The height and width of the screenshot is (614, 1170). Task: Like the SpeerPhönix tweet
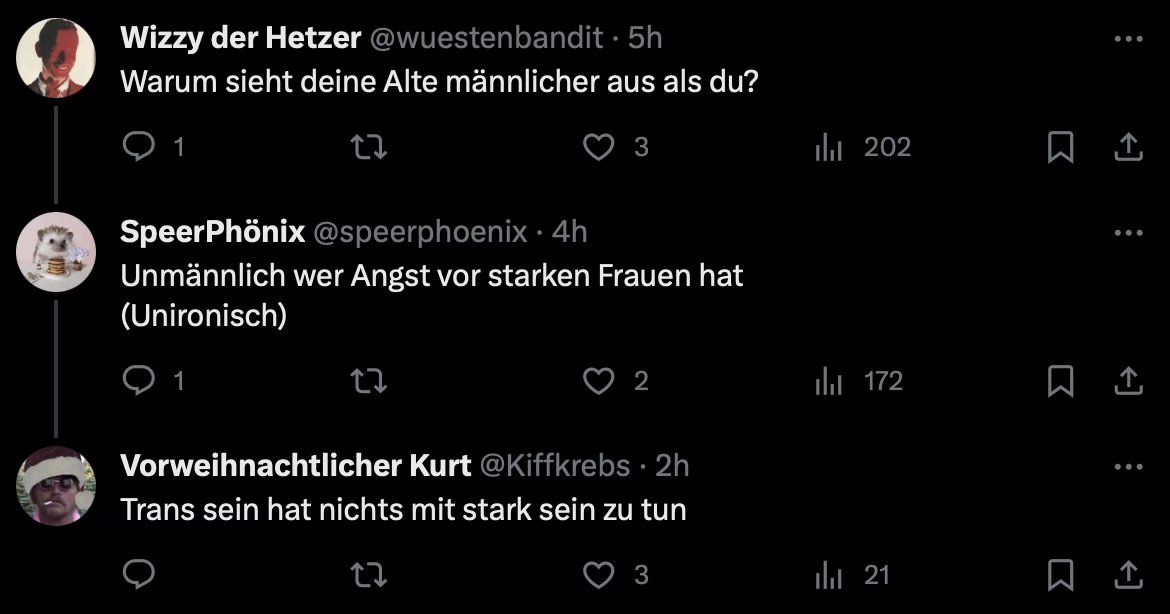(x=598, y=381)
